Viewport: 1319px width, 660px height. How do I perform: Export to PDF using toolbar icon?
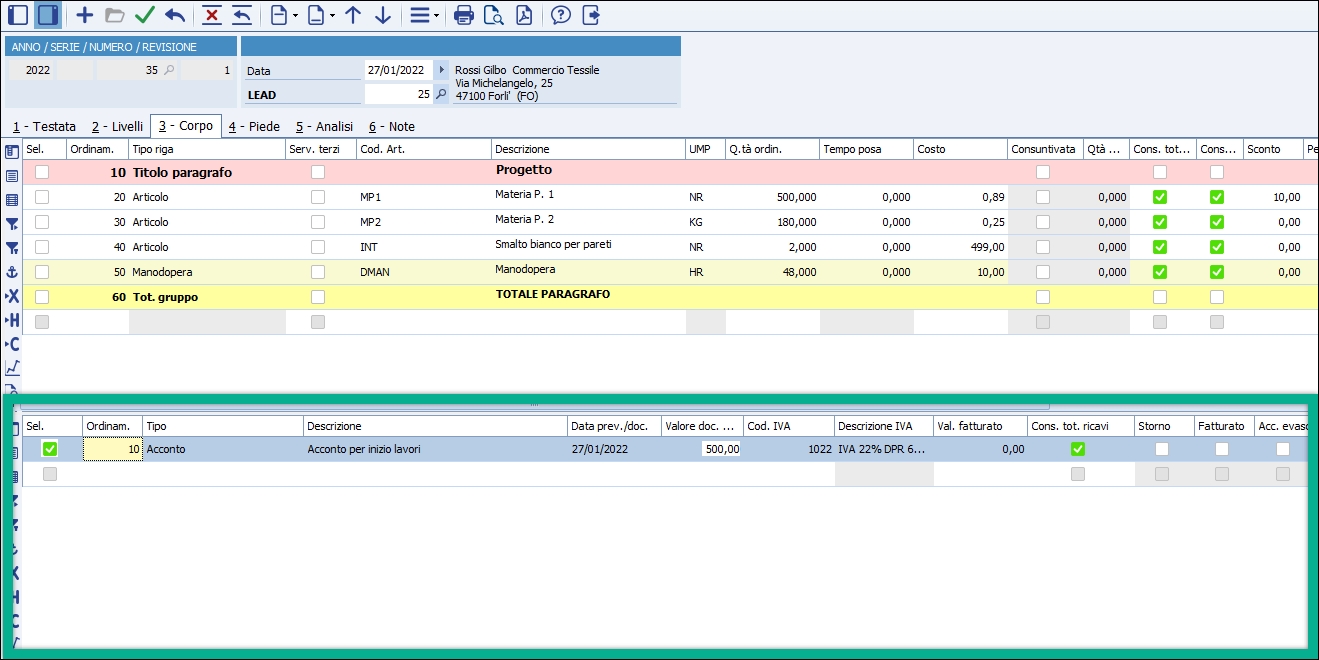(524, 15)
